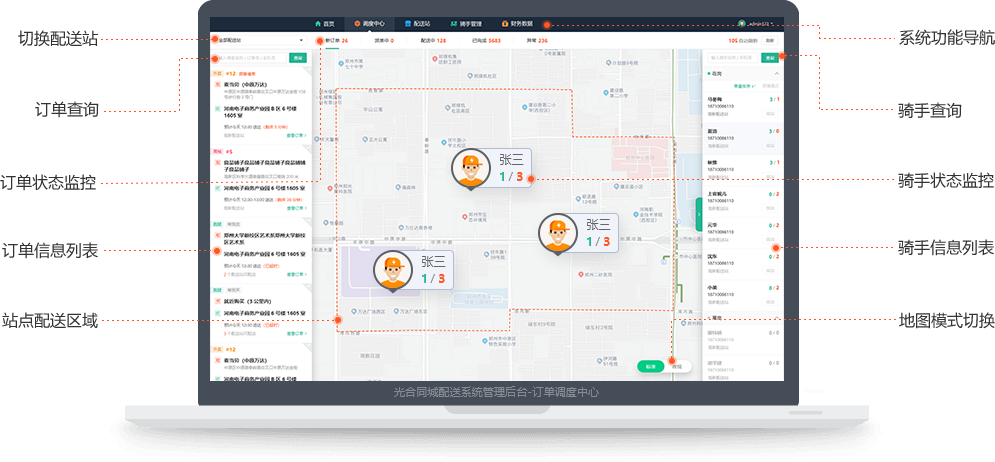This screenshot has width=995, height=462.
Task: Switch map to 夜间 night mode
Action: point(676,366)
